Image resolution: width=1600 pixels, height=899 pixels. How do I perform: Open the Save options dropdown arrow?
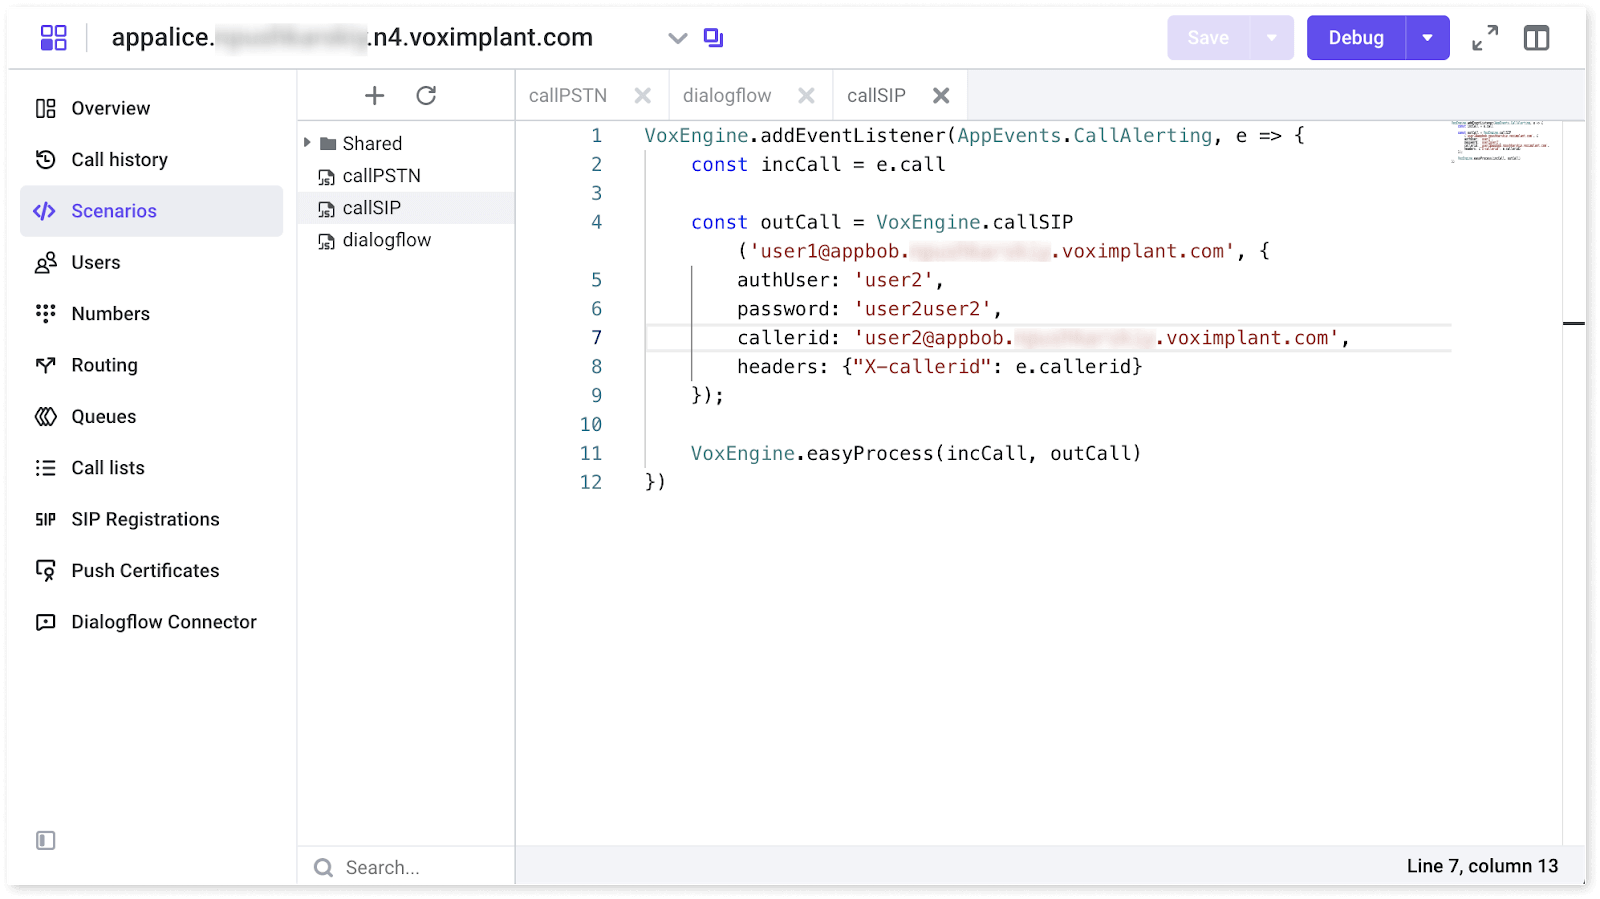point(1271,38)
